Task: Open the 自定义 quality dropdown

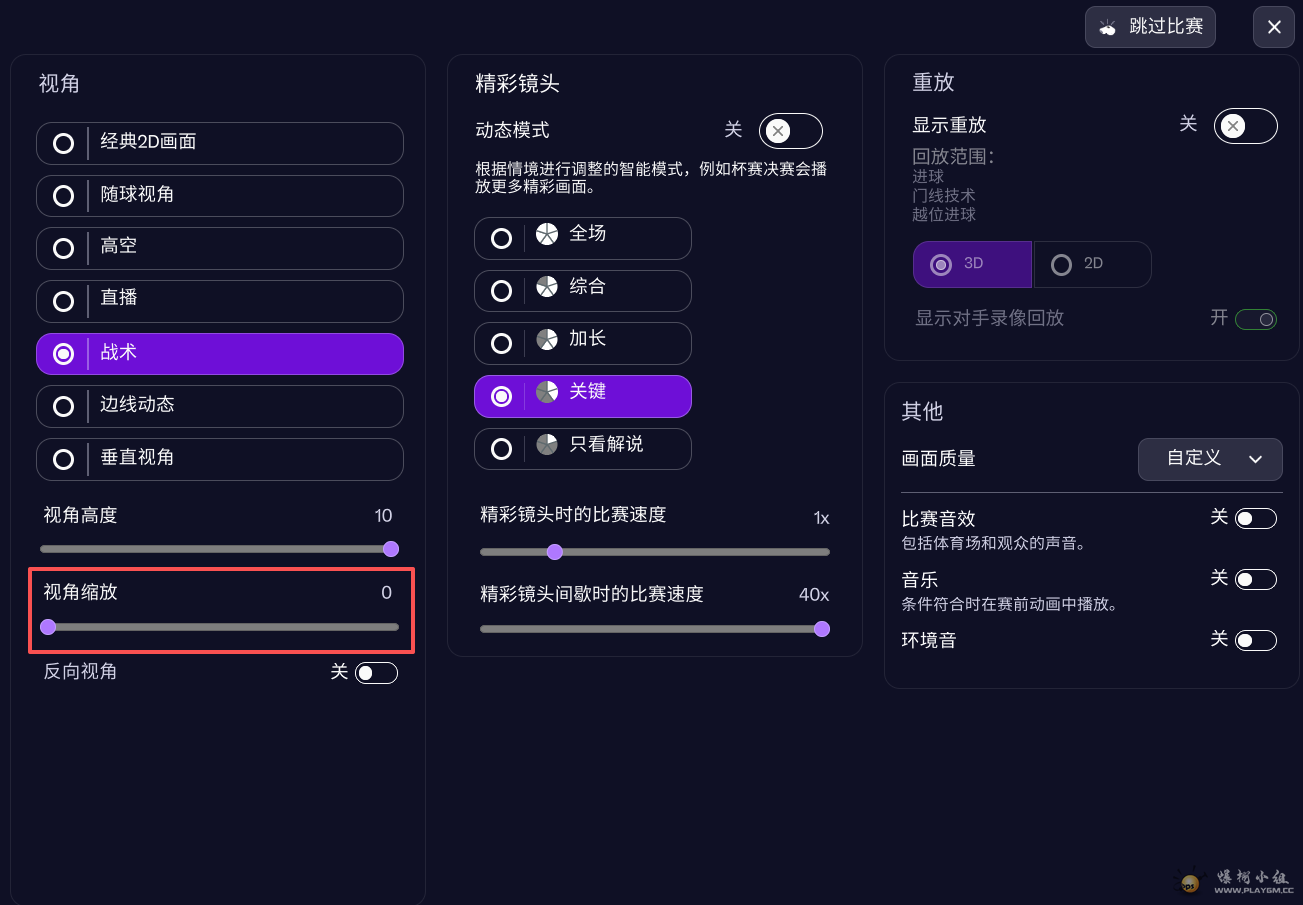Action: click(x=1210, y=459)
